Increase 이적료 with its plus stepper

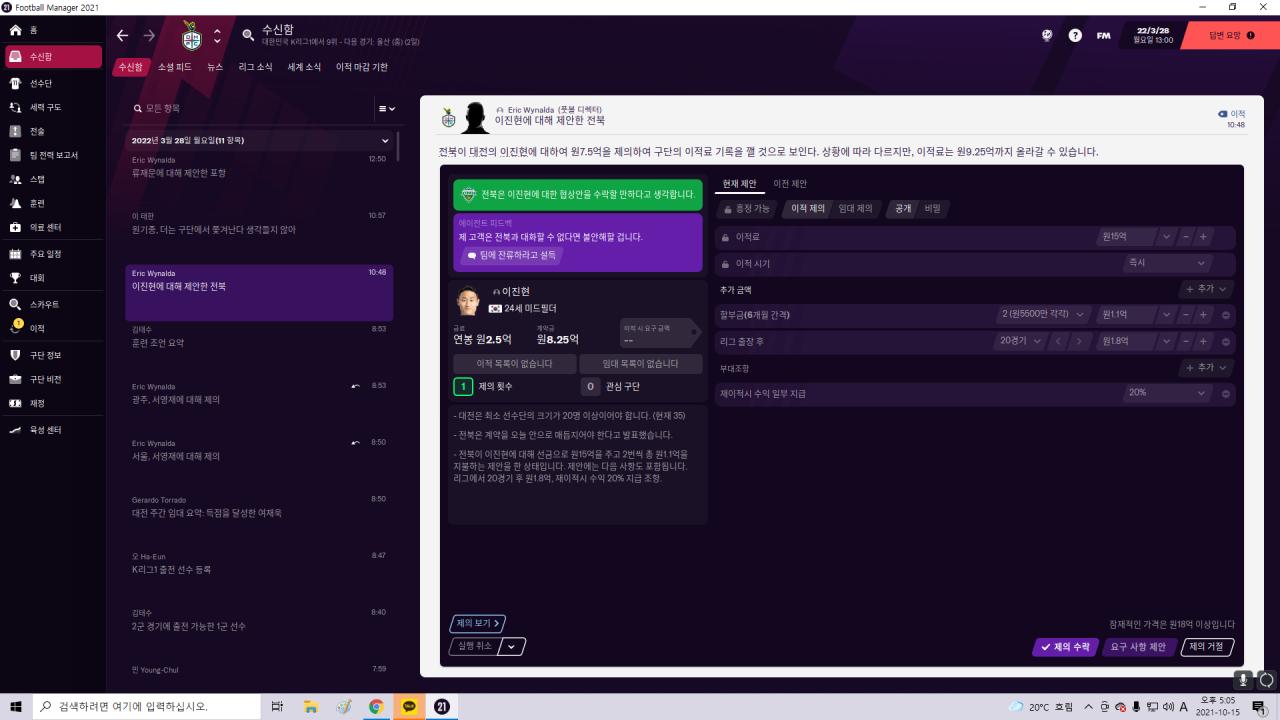pos(1203,237)
